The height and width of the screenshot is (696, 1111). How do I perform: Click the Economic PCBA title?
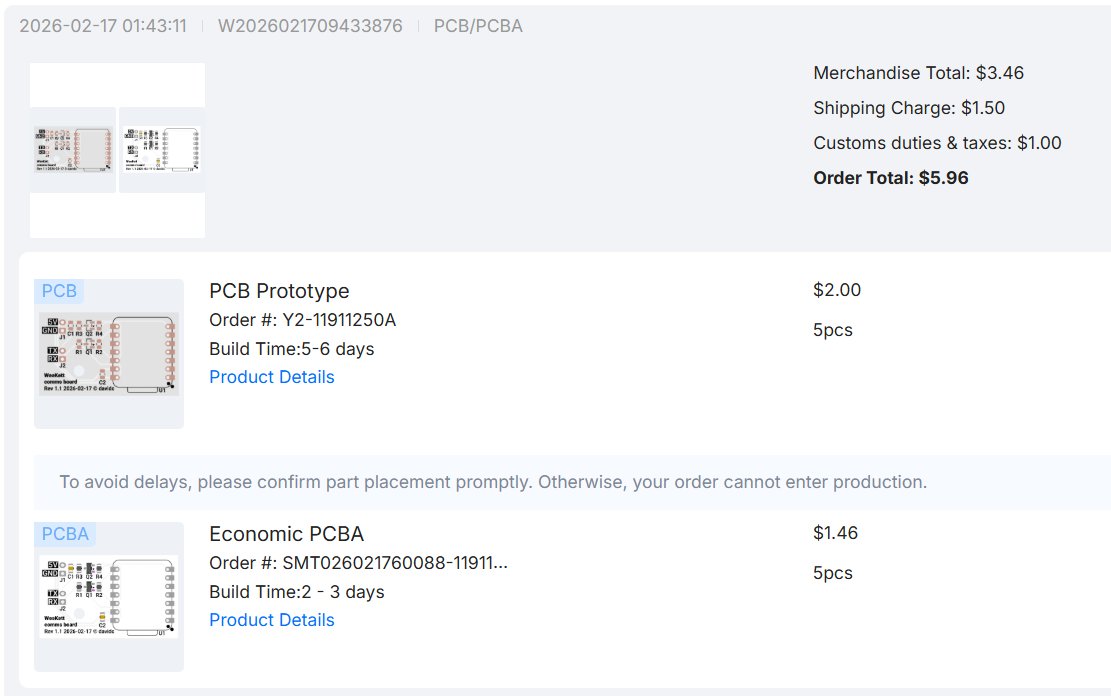pos(286,534)
